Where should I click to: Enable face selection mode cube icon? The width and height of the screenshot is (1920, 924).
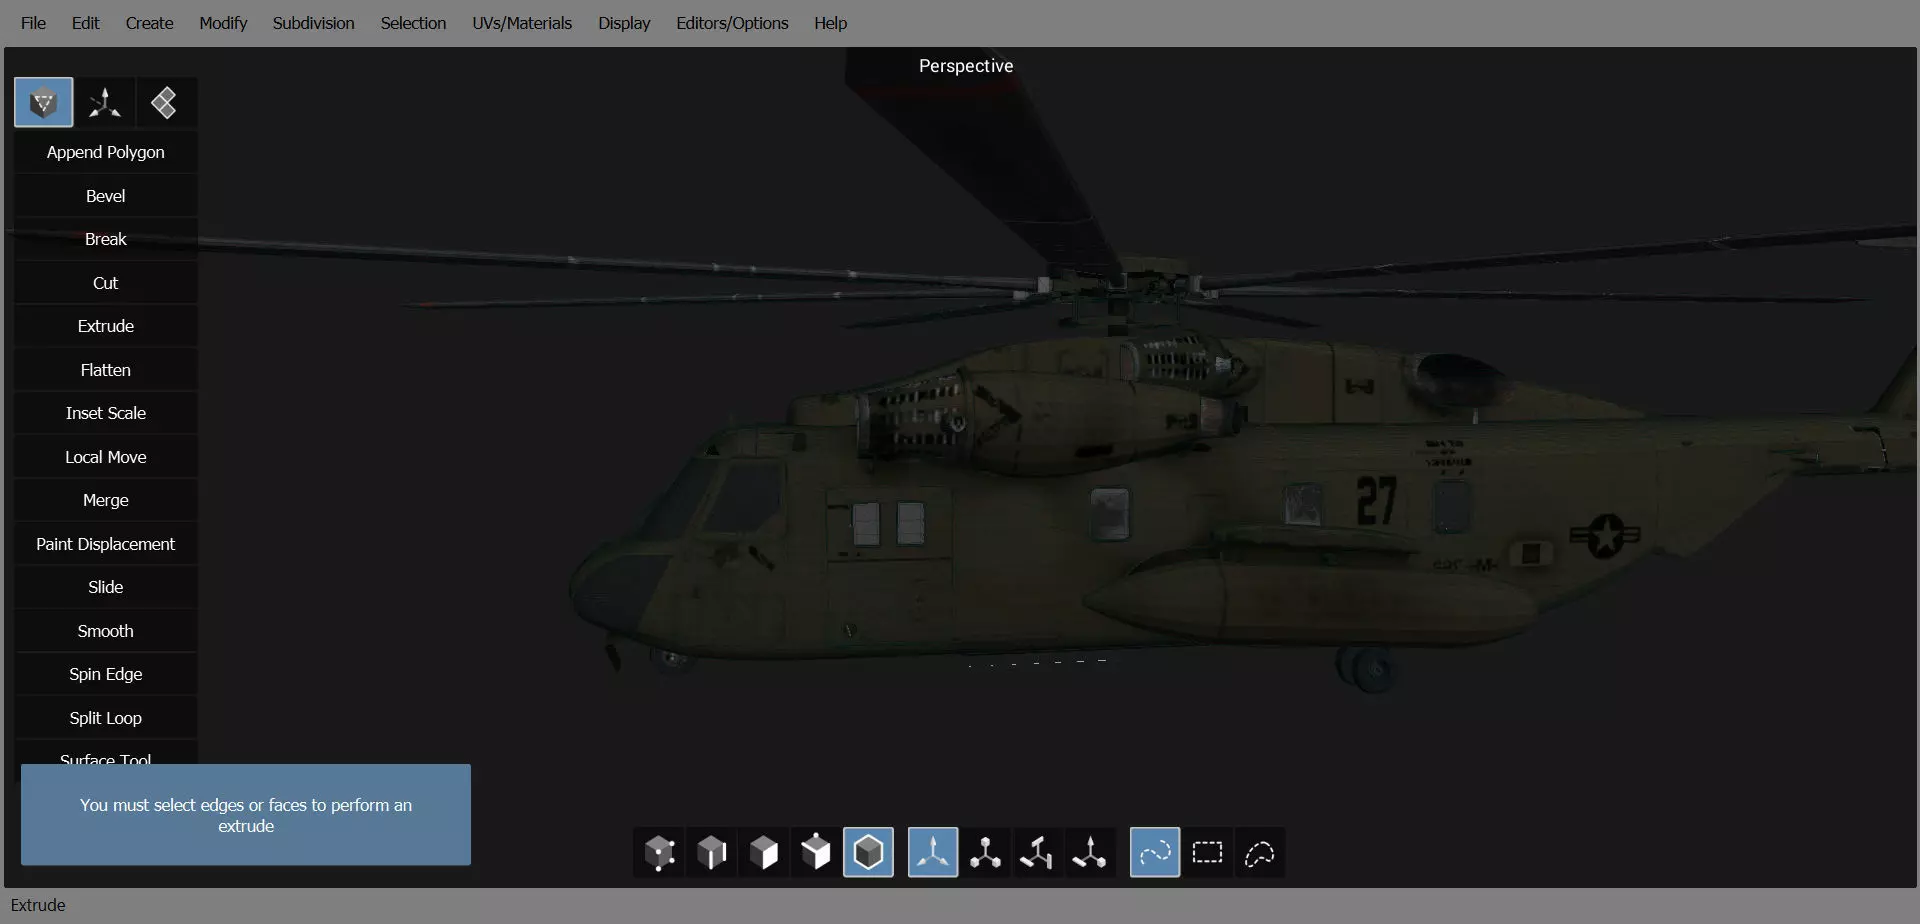pyautogui.click(x=764, y=853)
